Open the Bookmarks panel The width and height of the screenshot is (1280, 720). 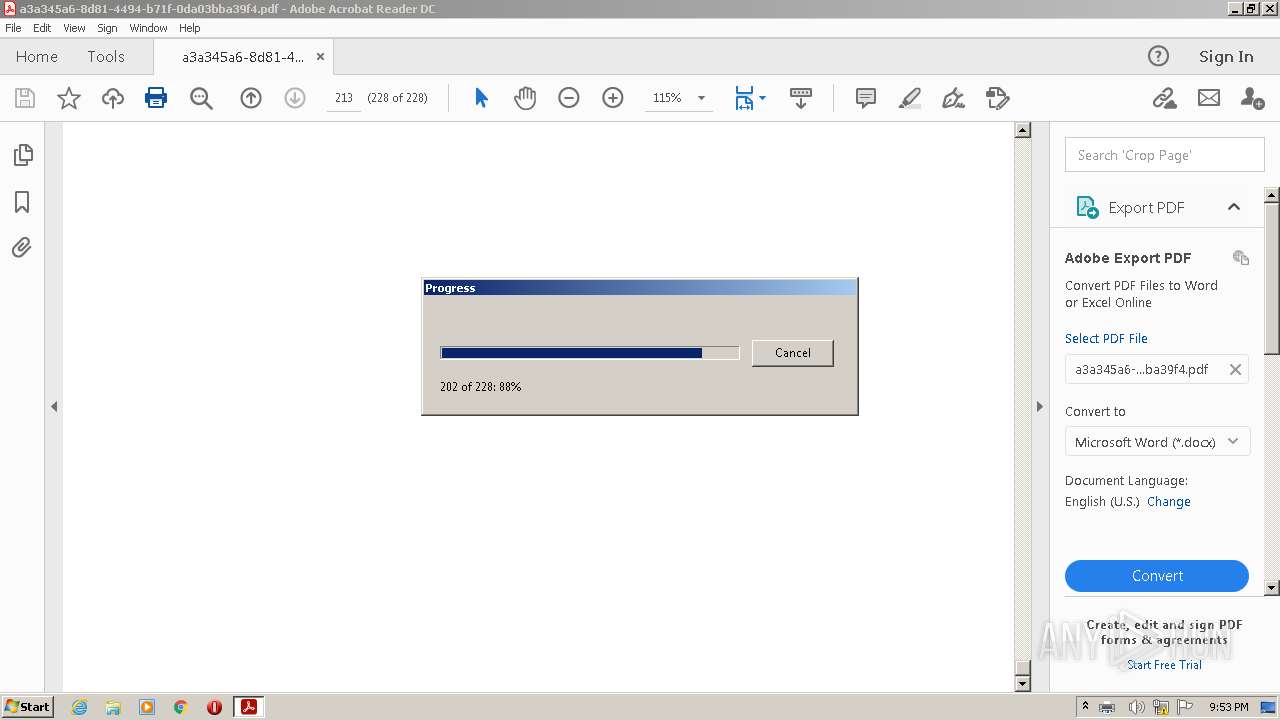pos(22,202)
